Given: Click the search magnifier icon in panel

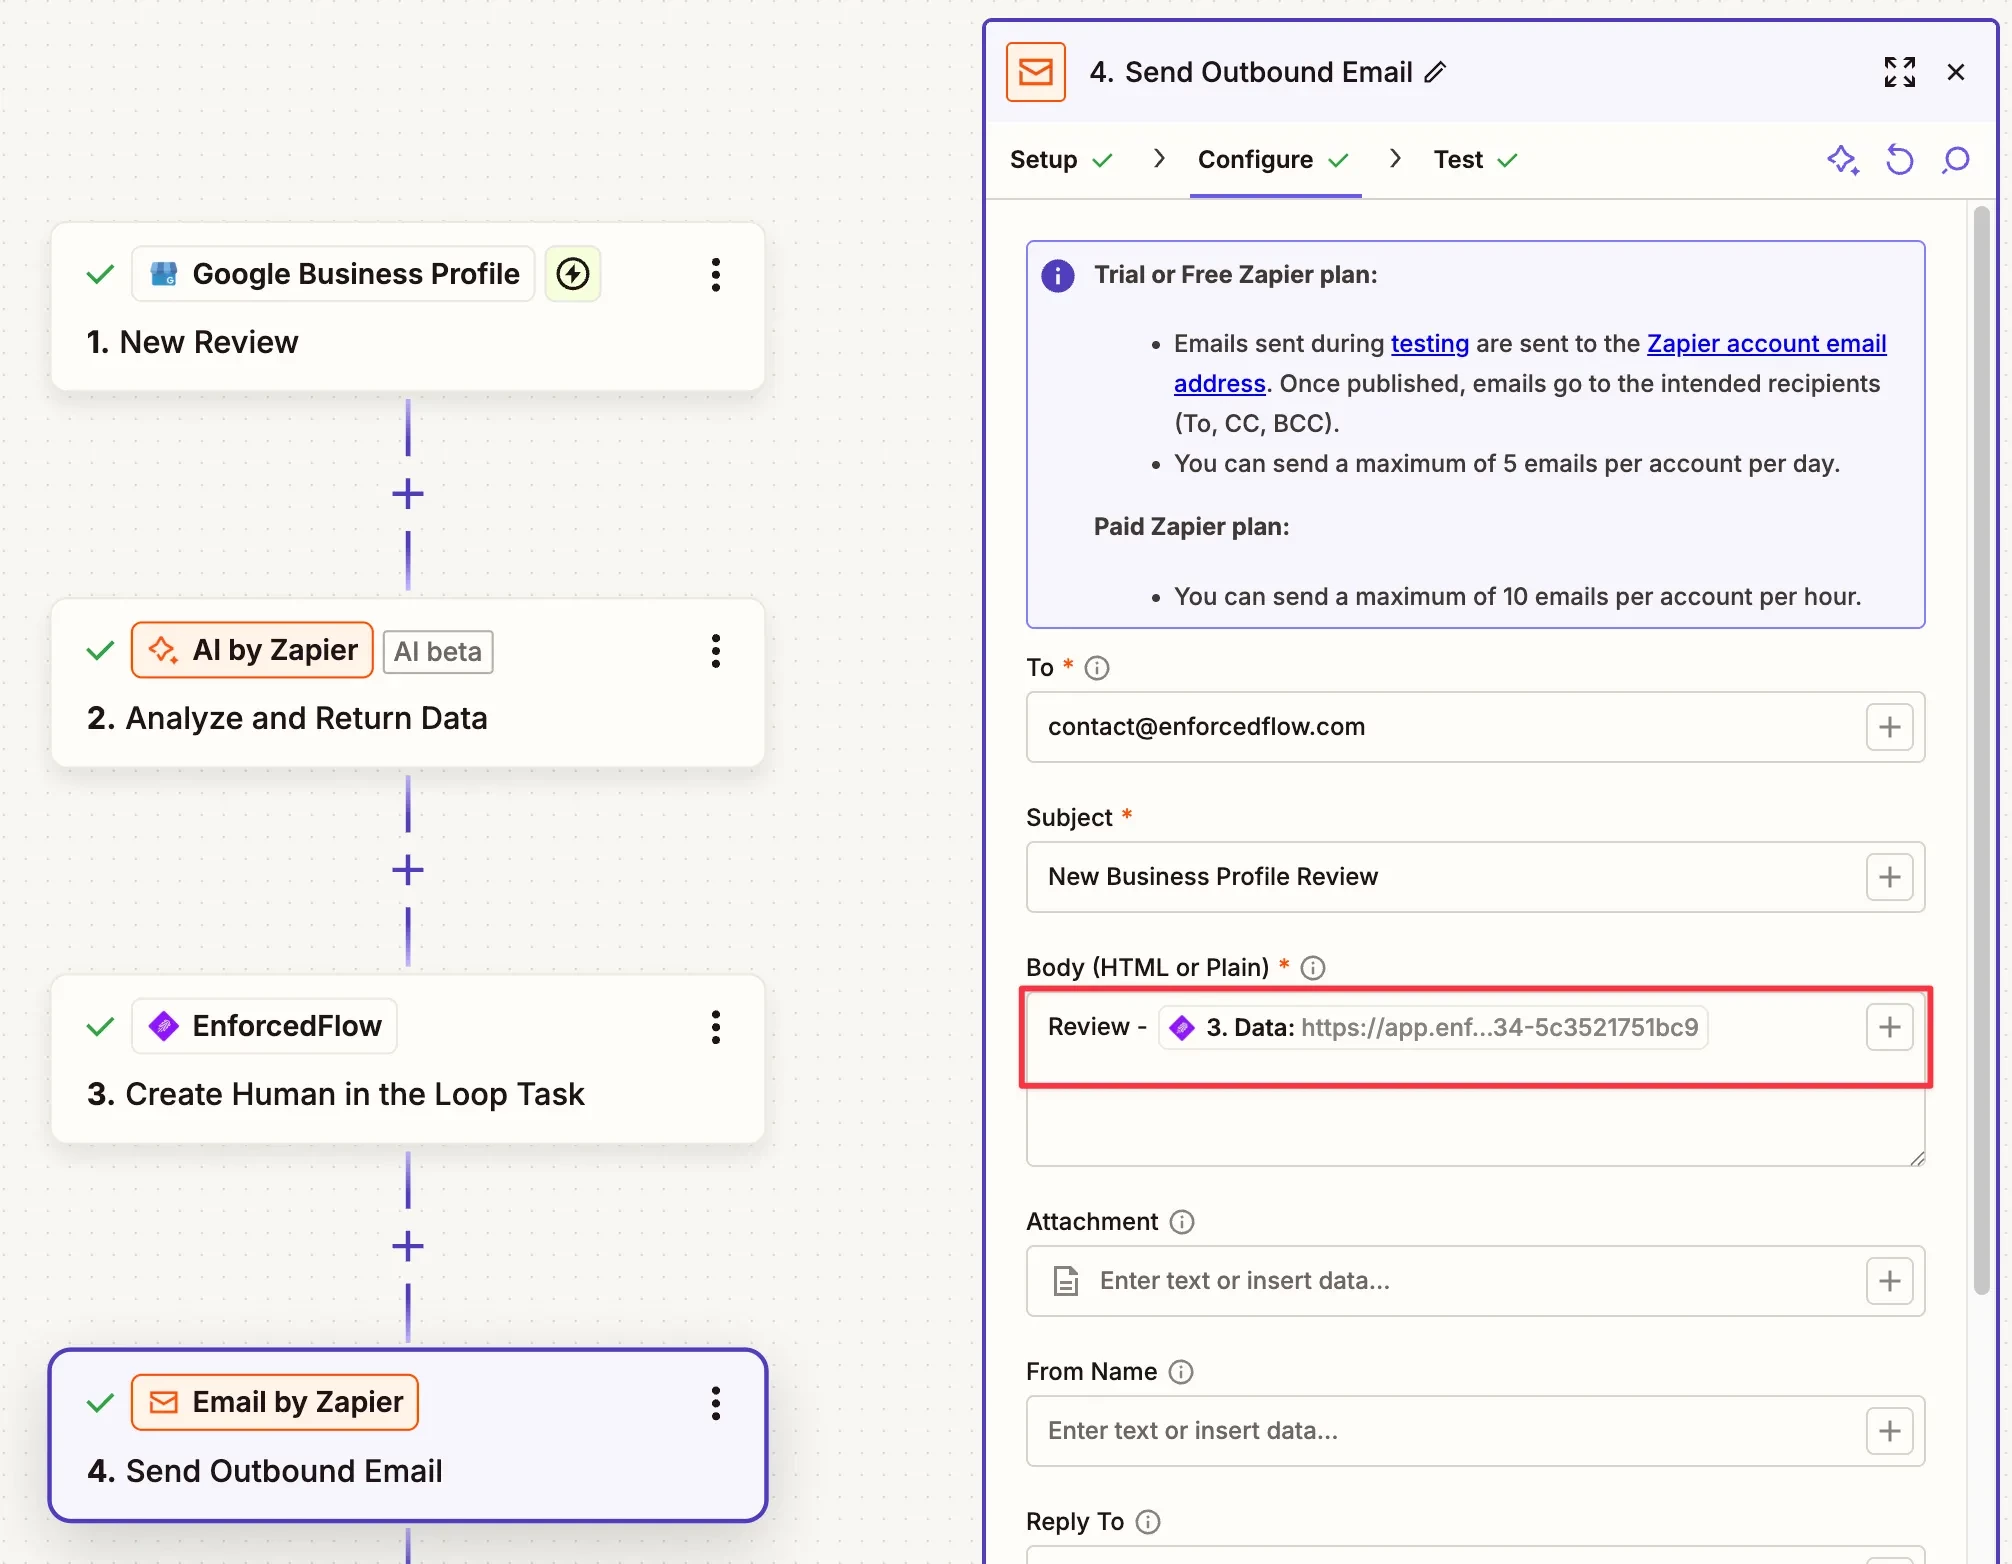Looking at the screenshot, I should click(1955, 160).
